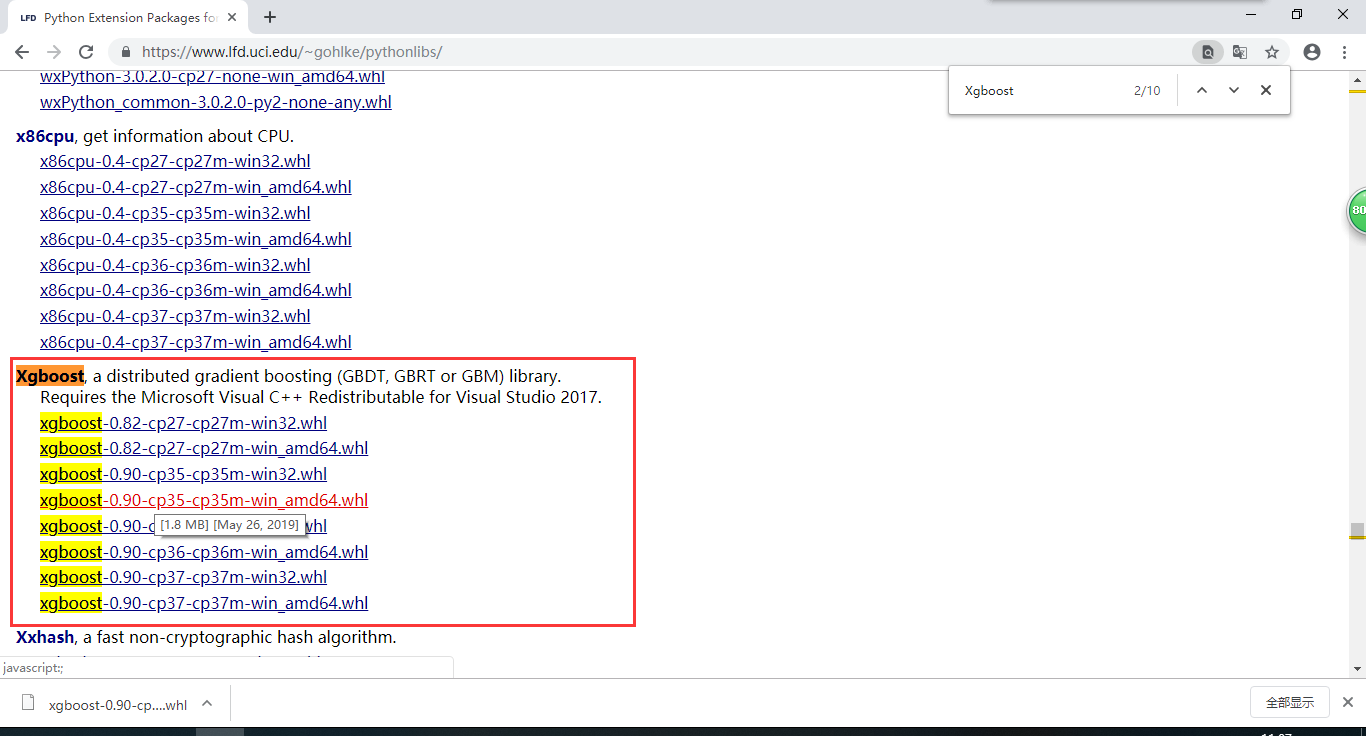Download x86cpu-0.4-cp37-cp37m-win32.whl
This screenshot has width=1366, height=736.
tap(175, 316)
